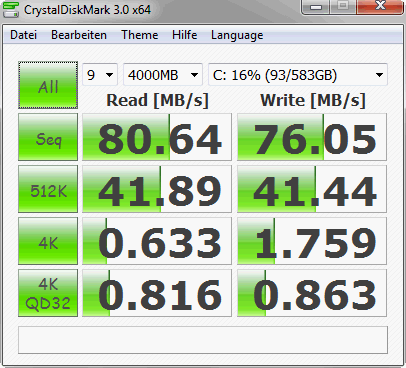Viewport: 406px width, 368px height.
Task: Open the Language menu
Action: click(237, 35)
